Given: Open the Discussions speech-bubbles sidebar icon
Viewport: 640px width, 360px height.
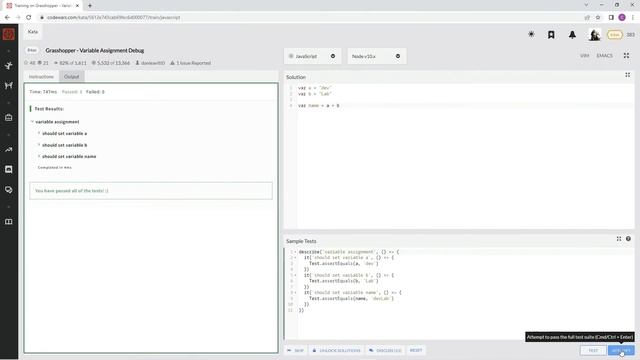Looking at the screenshot, I should pos(9,190).
